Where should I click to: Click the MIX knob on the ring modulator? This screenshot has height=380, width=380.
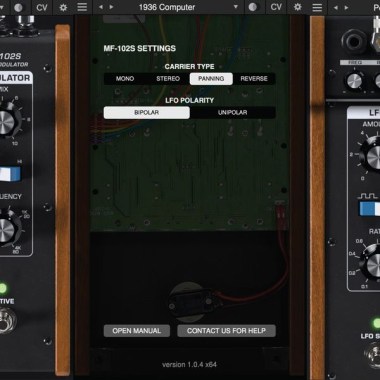[6, 122]
